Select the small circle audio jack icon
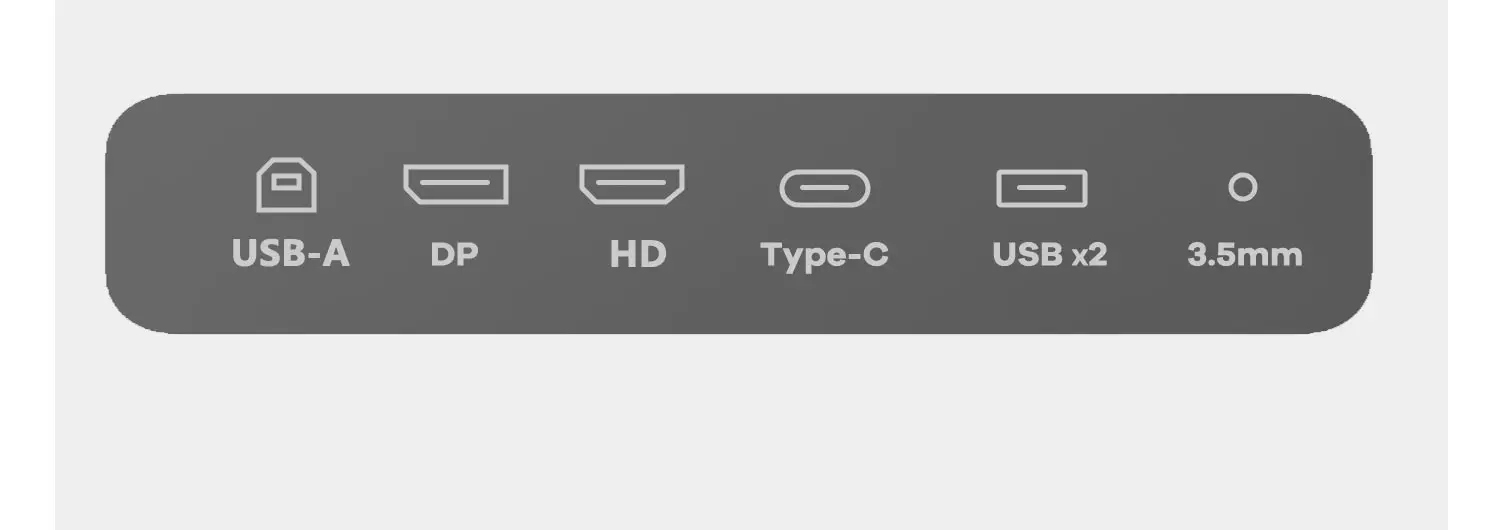1500x530 pixels. click(x=1242, y=187)
